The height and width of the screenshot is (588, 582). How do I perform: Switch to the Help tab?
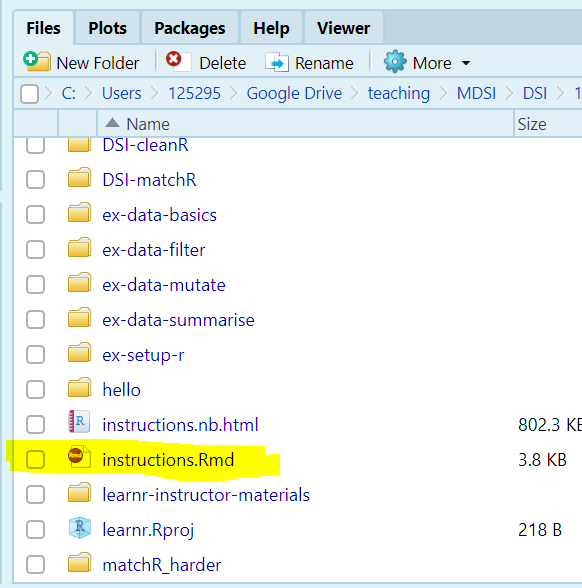pyautogui.click(x=272, y=28)
